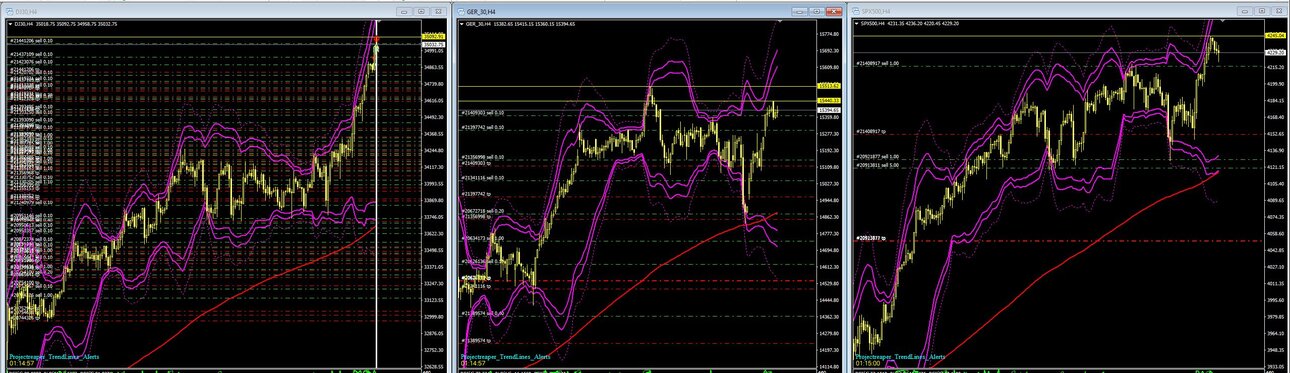Select order #20913811 sell 5.00 on SPX500
This screenshot has height=373, width=1290.
878,165
